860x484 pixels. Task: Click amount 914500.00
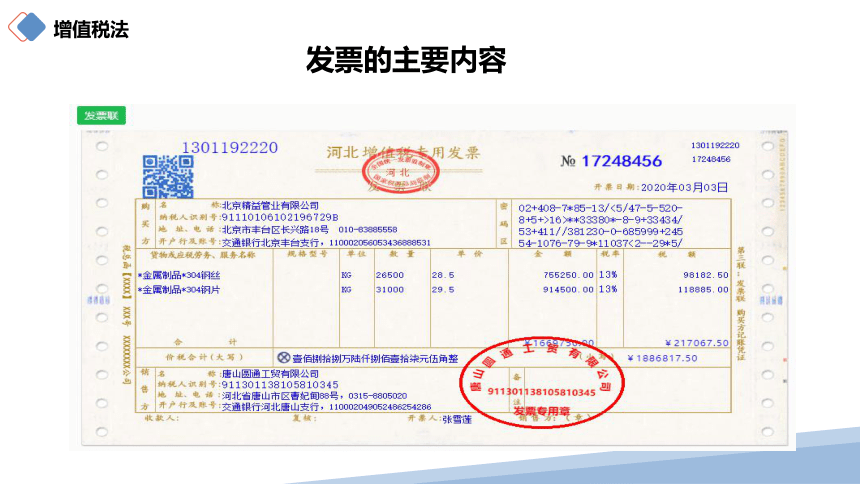point(568,290)
